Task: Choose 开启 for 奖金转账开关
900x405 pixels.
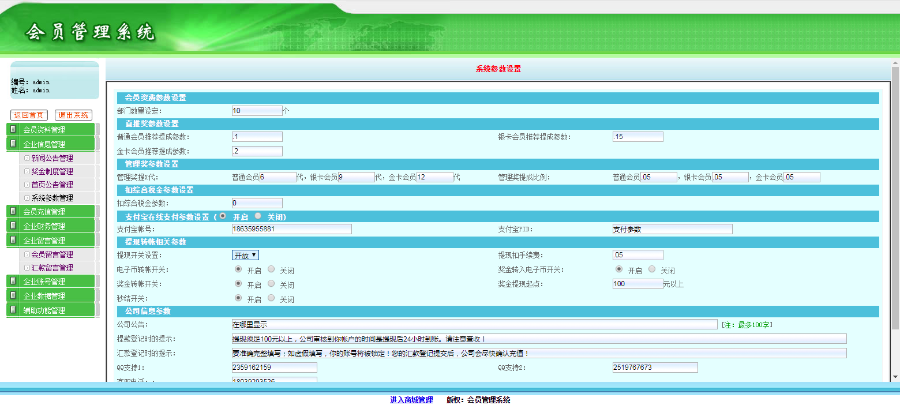Action: (238, 283)
